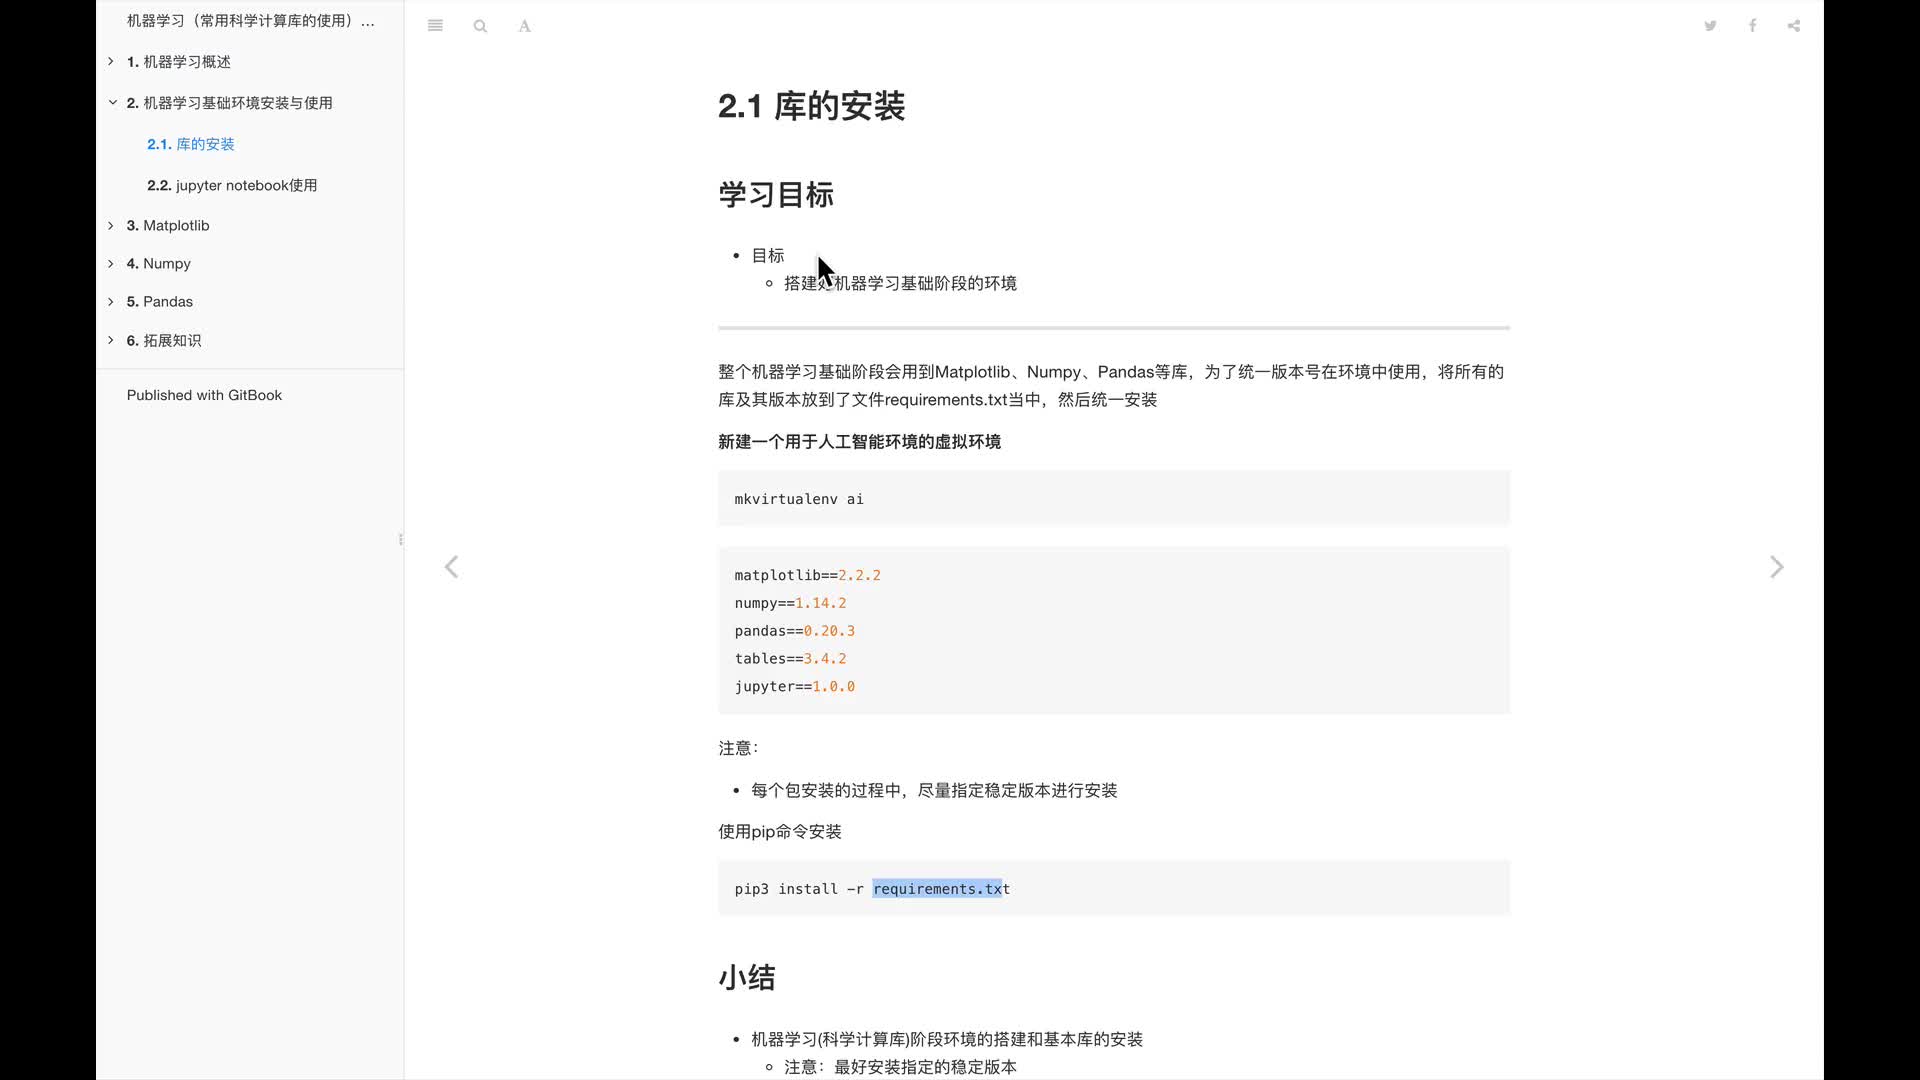
Task: Click the mkvirtualenv ai code line
Action: [x=799, y=499]
